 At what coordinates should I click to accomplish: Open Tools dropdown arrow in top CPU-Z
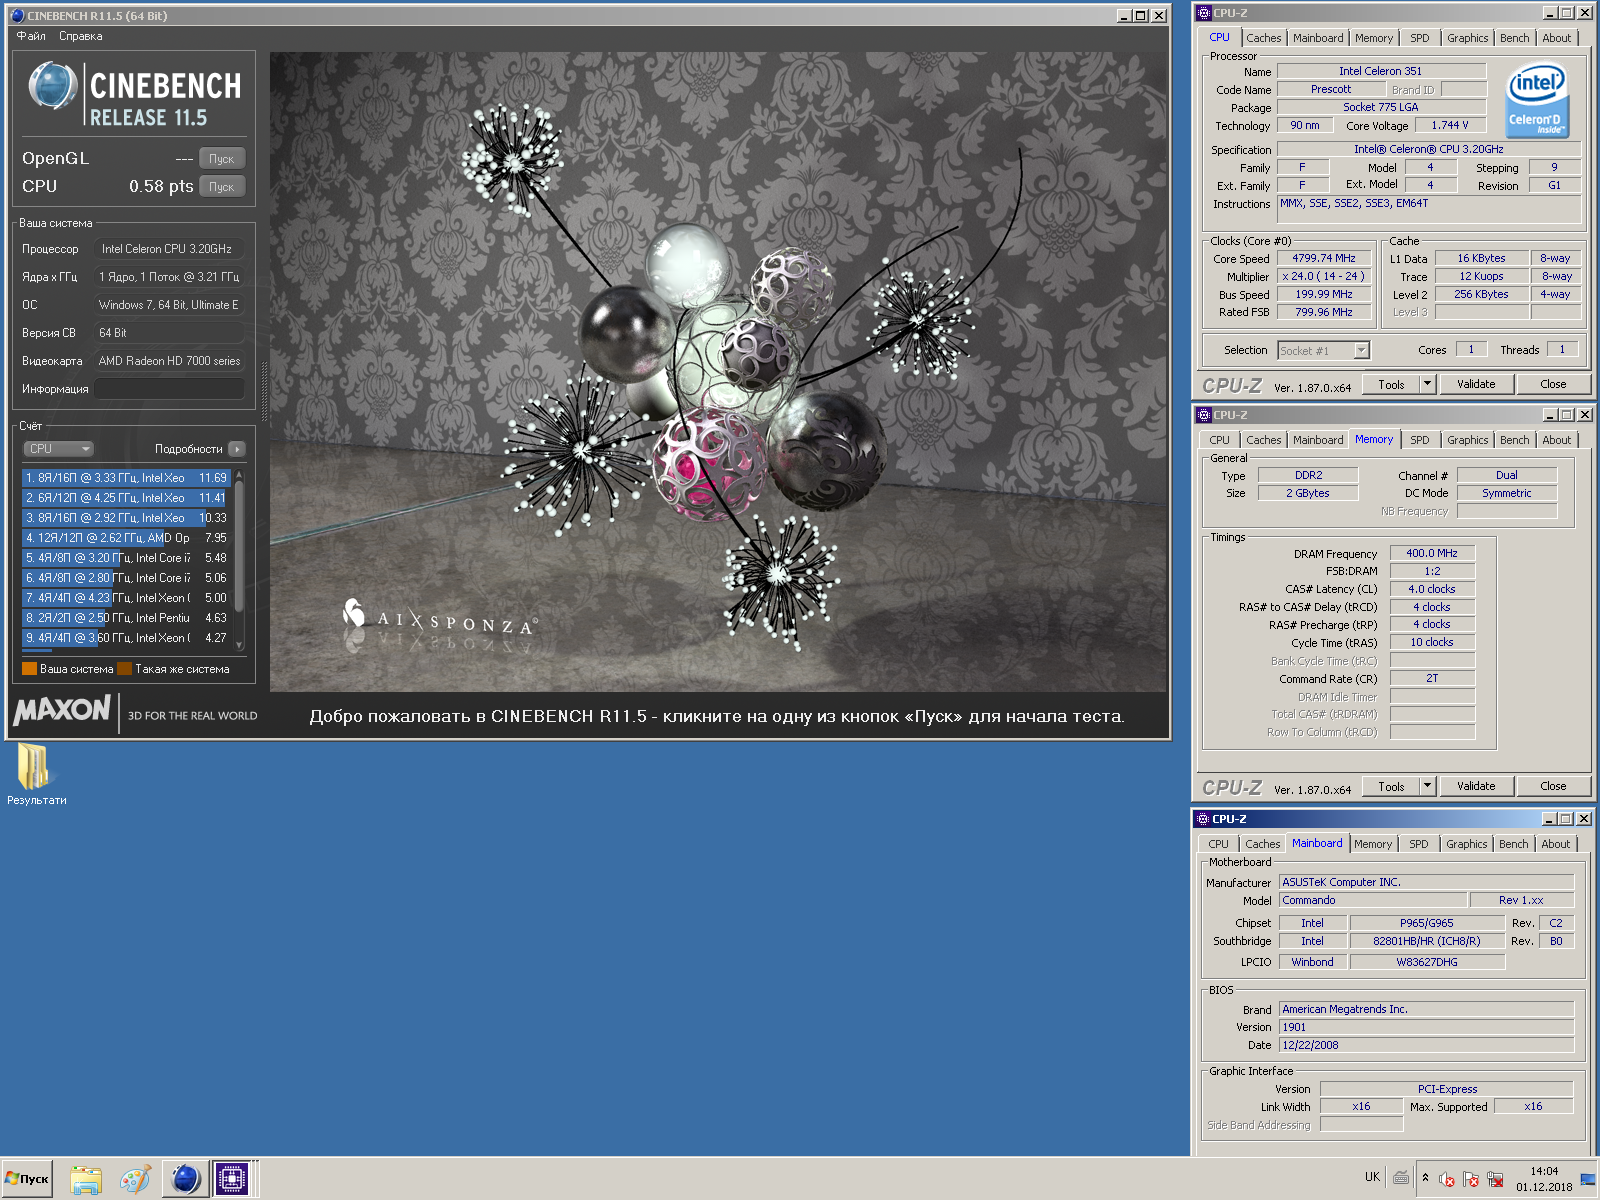coord(1428,384)
